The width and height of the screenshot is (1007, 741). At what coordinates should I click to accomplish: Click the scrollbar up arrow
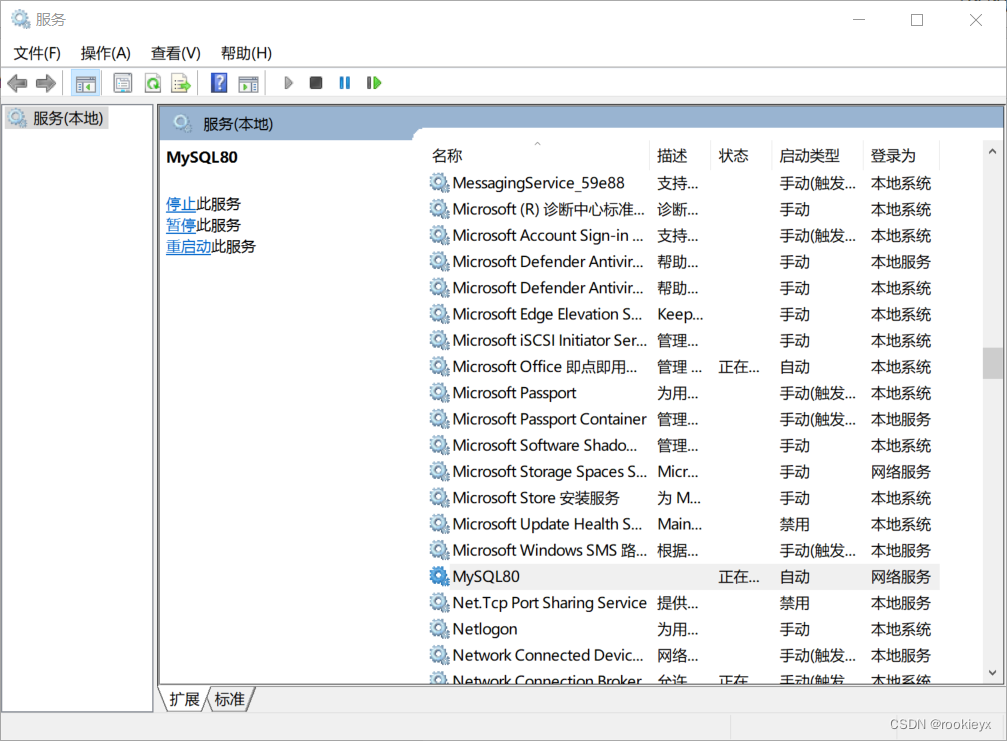[x=992, y=152]
